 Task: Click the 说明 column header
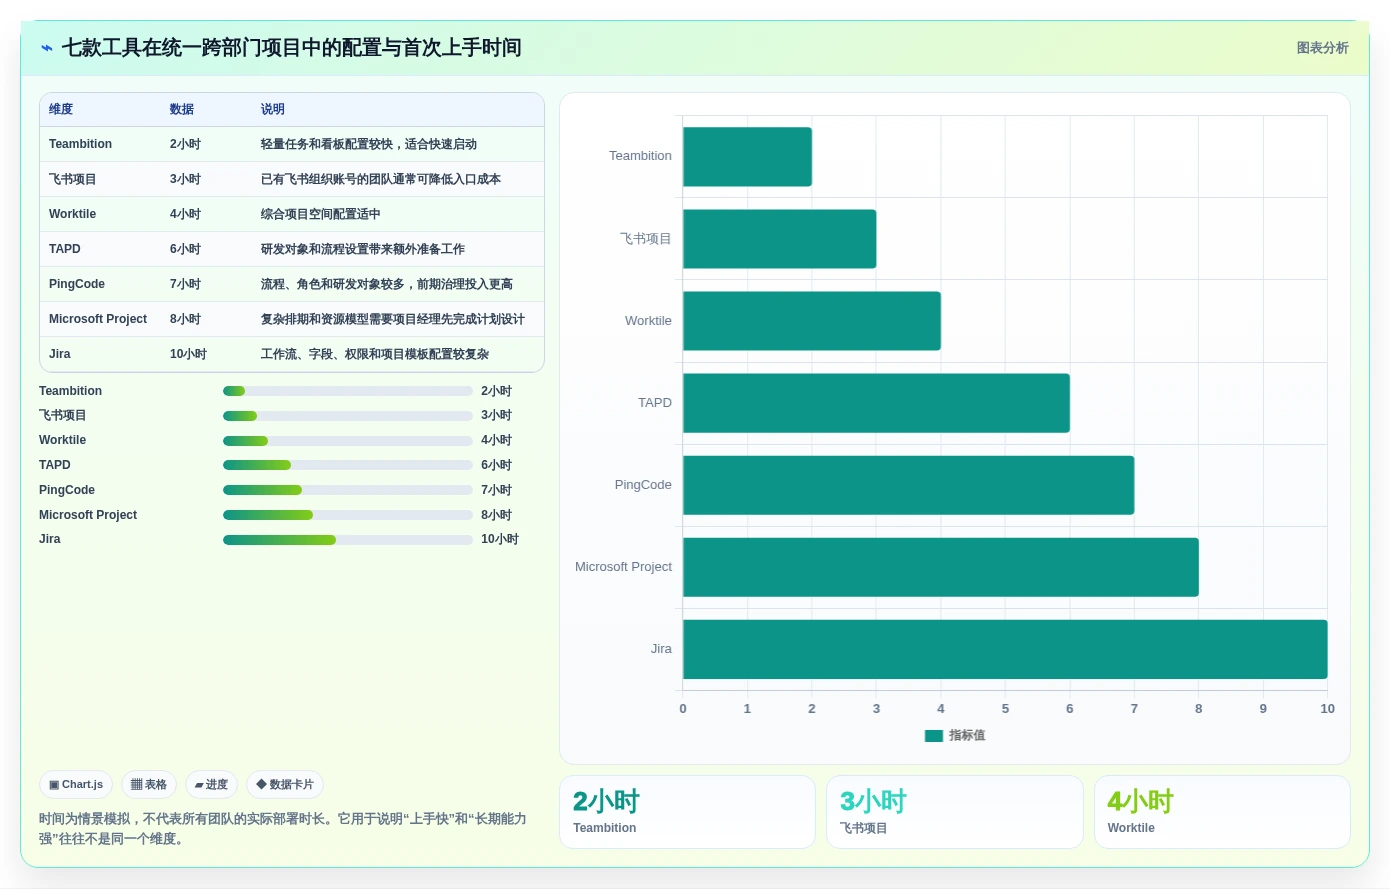coord(273,109)
